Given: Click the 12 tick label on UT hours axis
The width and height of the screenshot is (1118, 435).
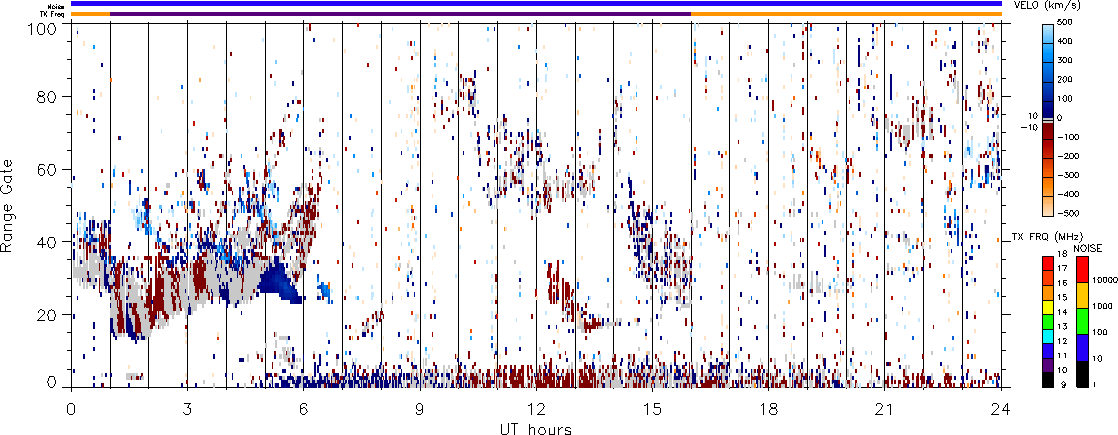Looking at the screenshot, I should pyautogui.click(x=536, y=409).
